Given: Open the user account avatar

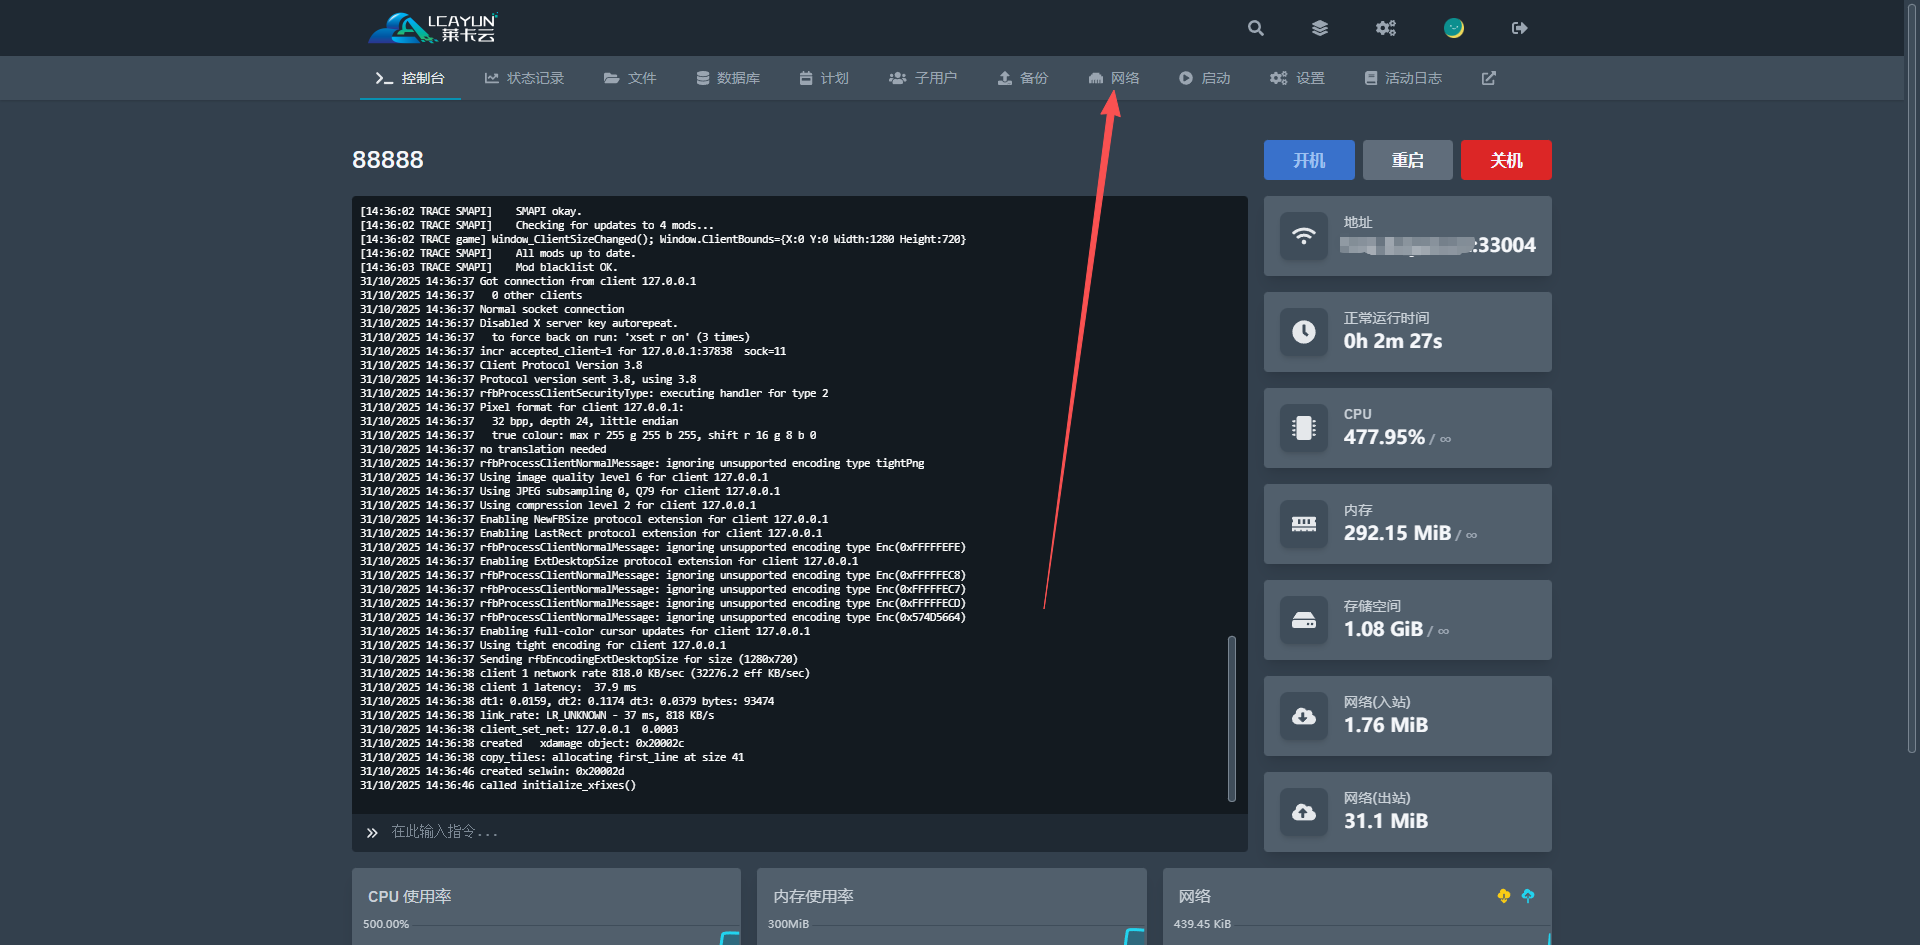Looking at the screenshot, I should click(1453, 28).
